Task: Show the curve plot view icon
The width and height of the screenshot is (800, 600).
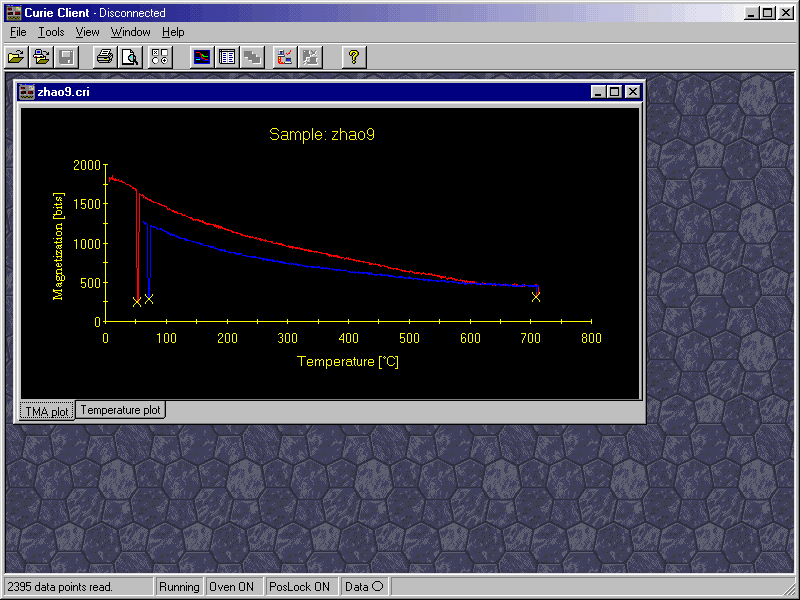Action: (202, 57)
